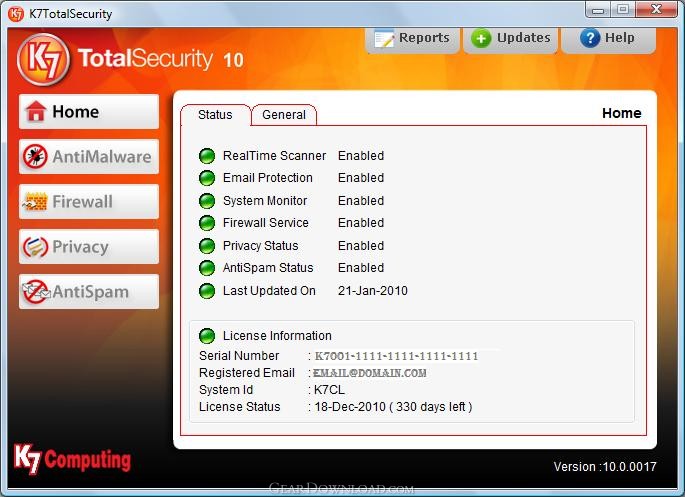Viewport: 685px width, 497px height.
Task: Click the Firewall Service label
Action: coord(266,223)
